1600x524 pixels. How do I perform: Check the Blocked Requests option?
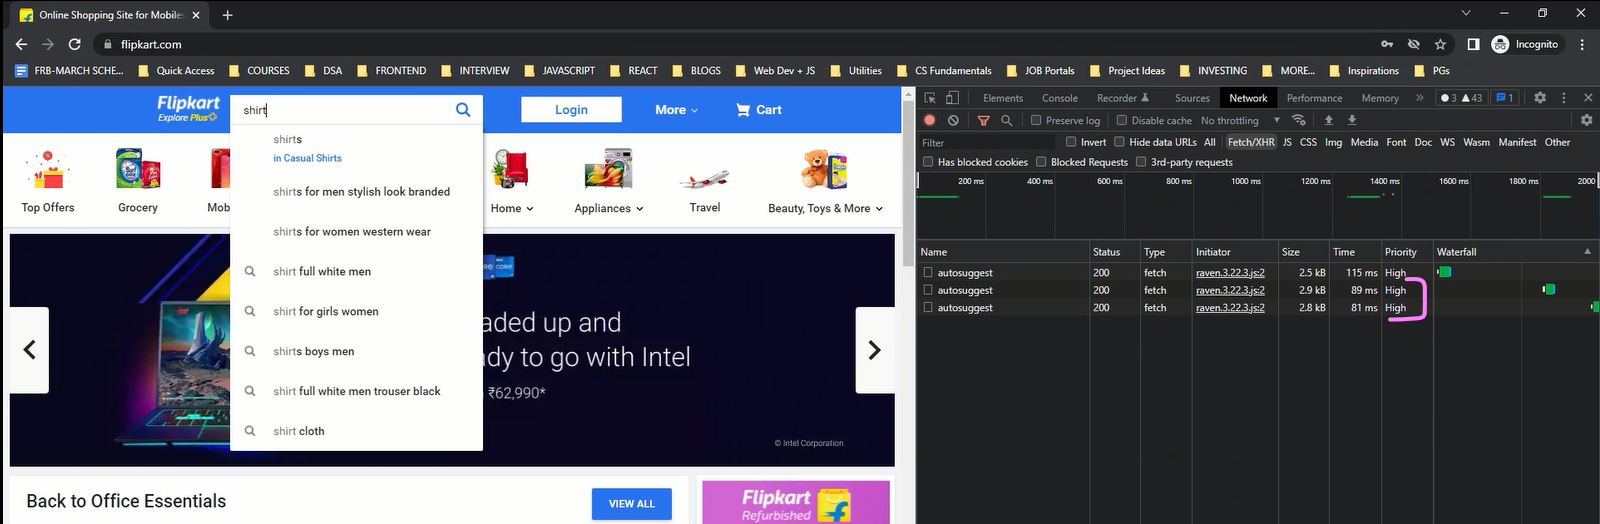click(x=1041, y=162)
